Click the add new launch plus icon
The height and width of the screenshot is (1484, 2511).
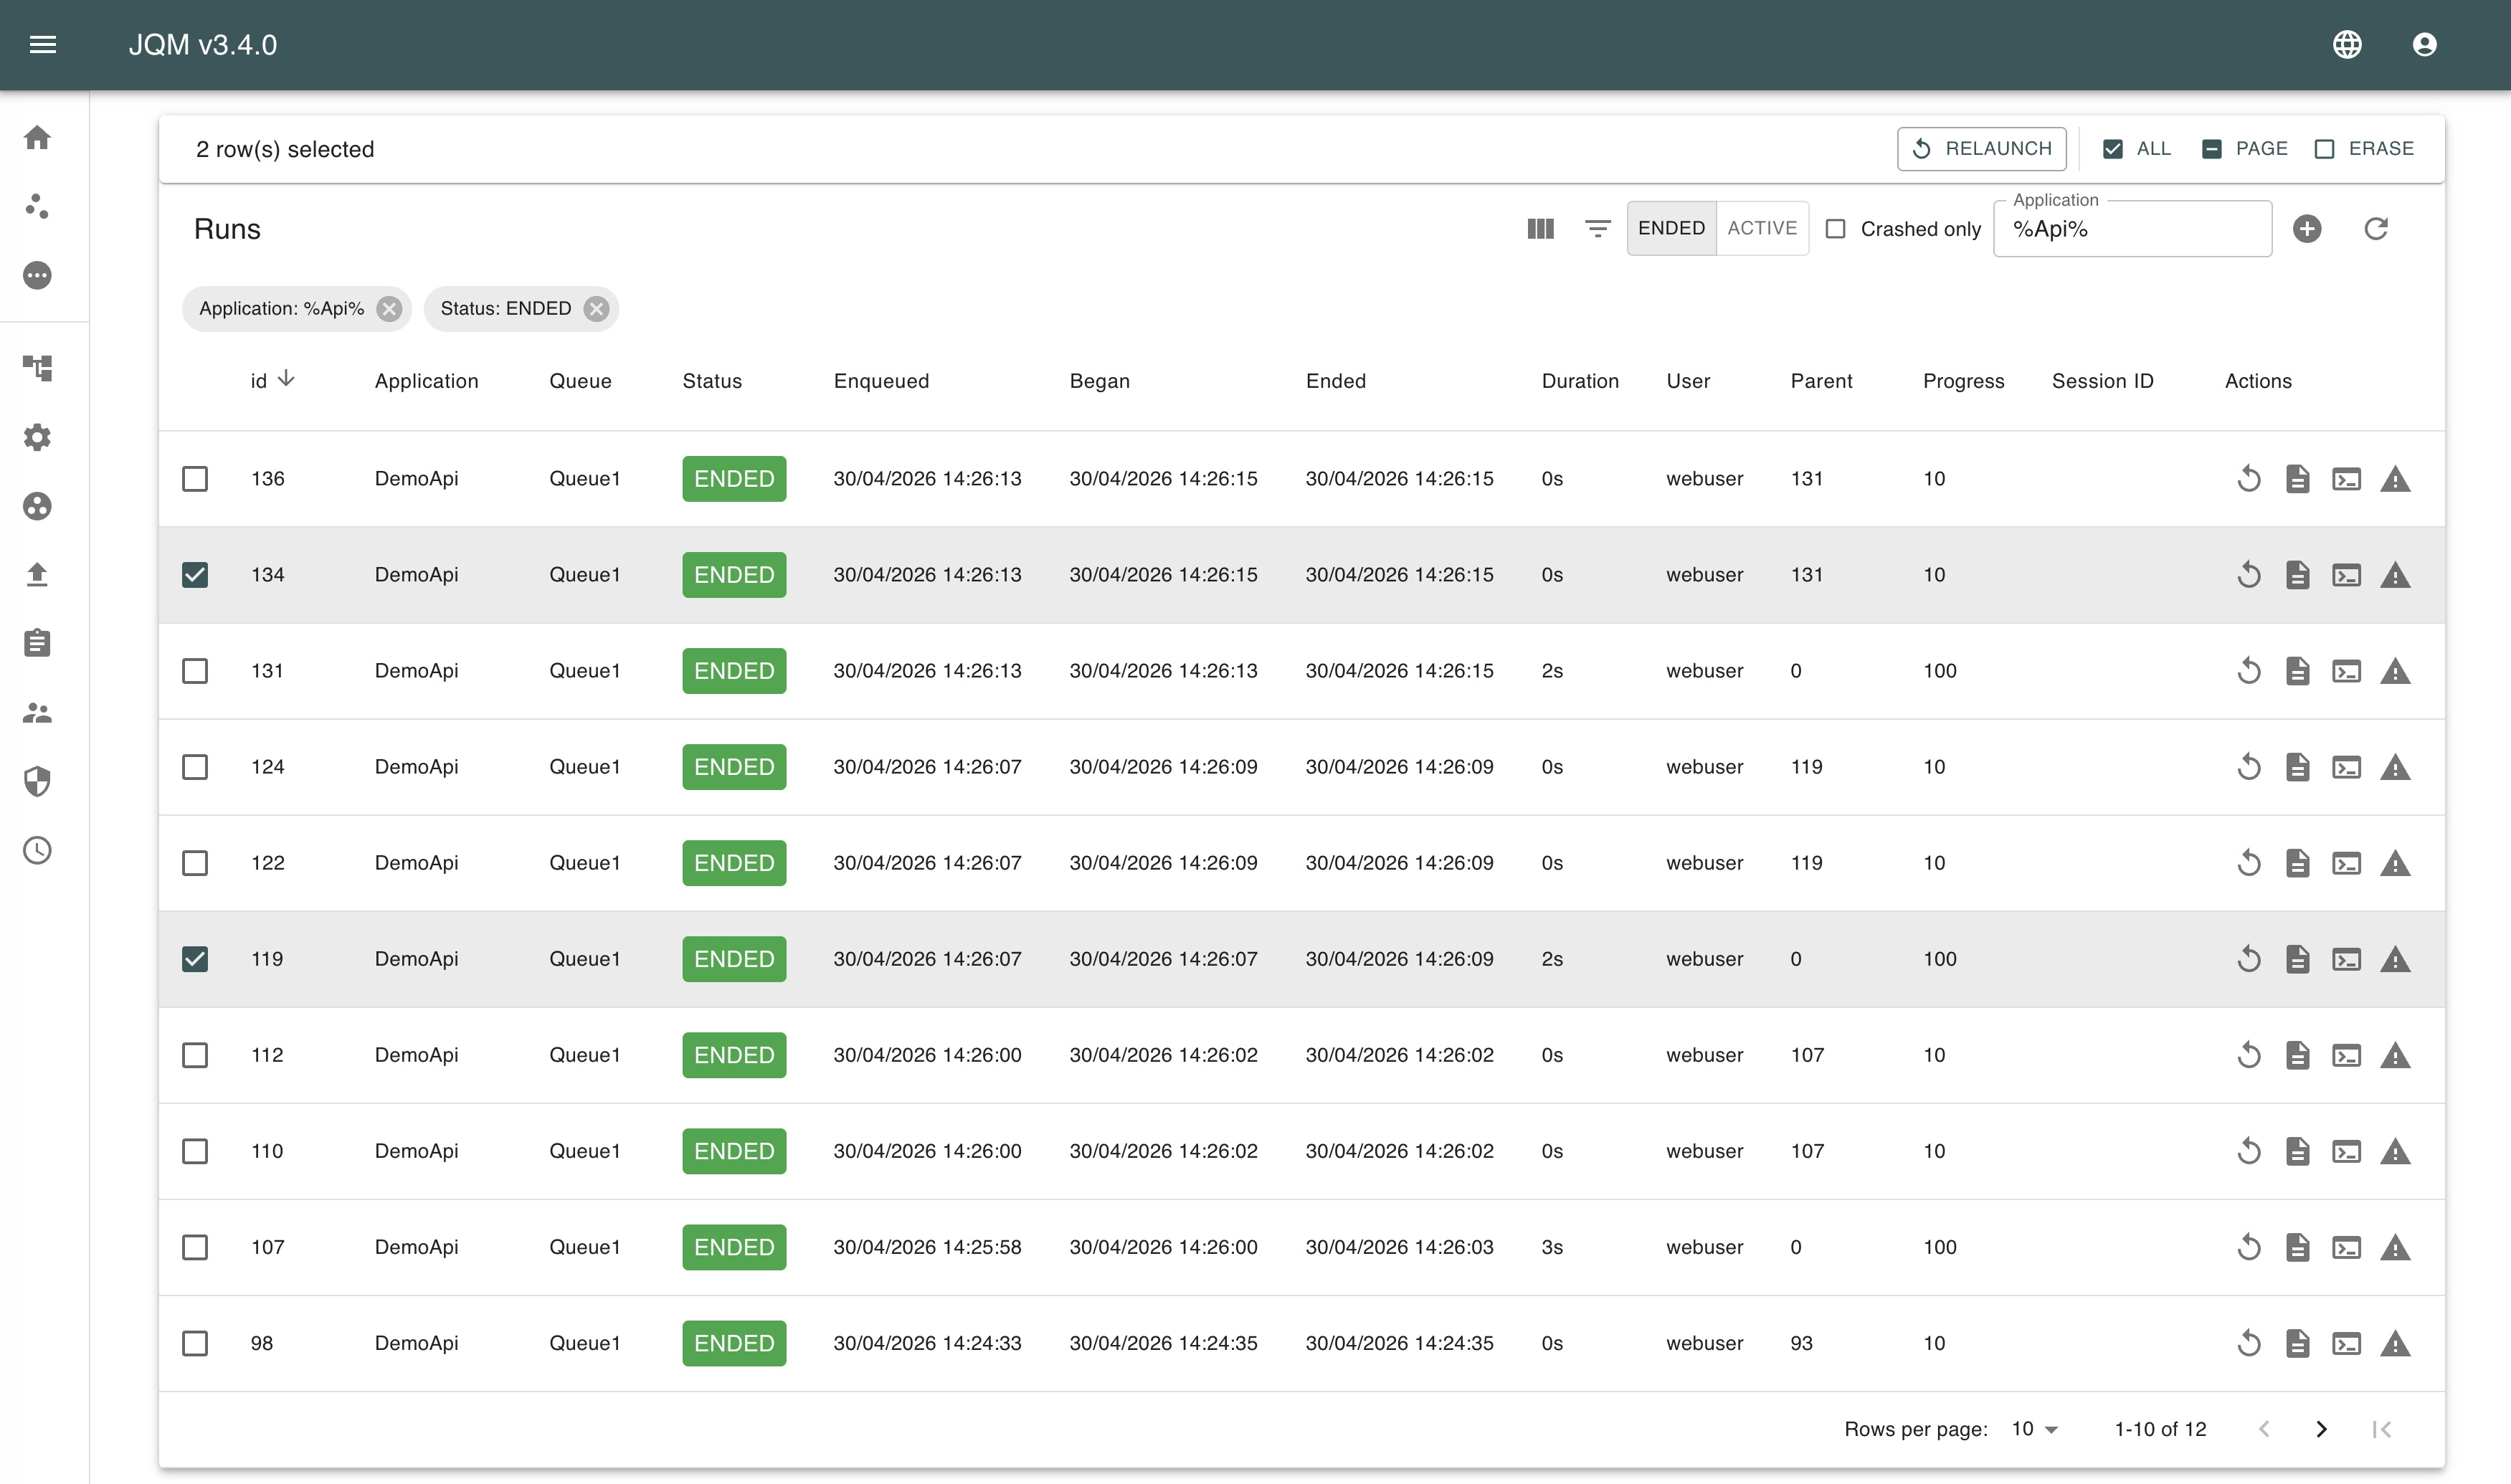tap(2307, 229)
